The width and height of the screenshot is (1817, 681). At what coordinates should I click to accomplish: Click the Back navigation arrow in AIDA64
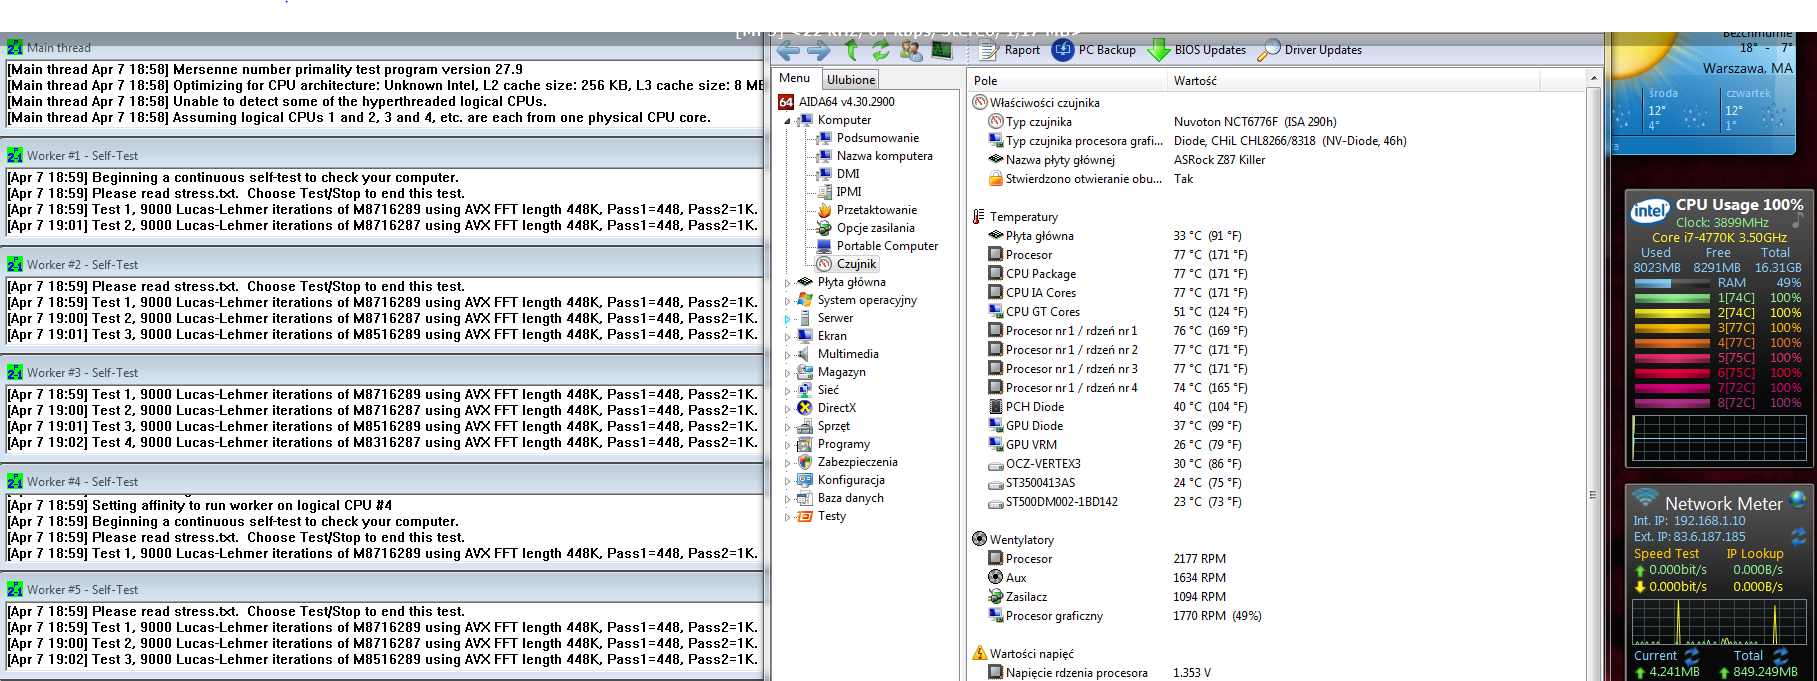(x=788, y=50)
